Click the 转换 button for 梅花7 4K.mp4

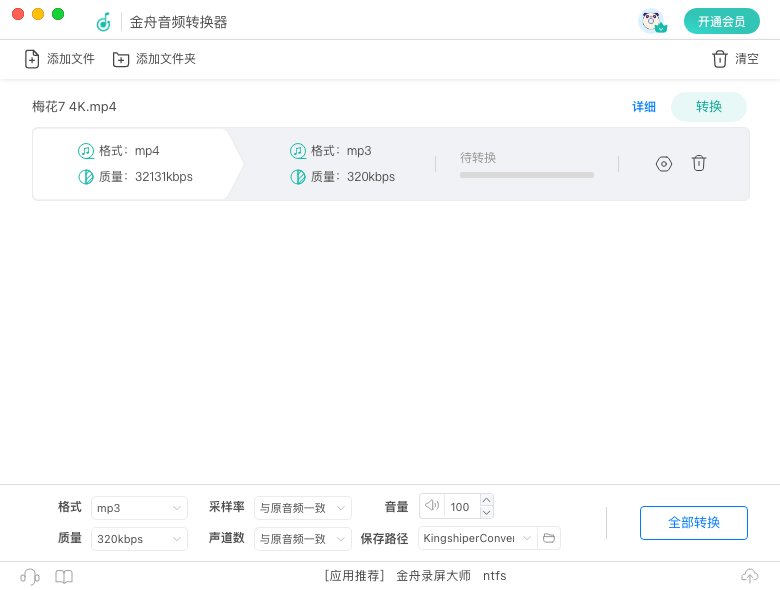(708, 106)
